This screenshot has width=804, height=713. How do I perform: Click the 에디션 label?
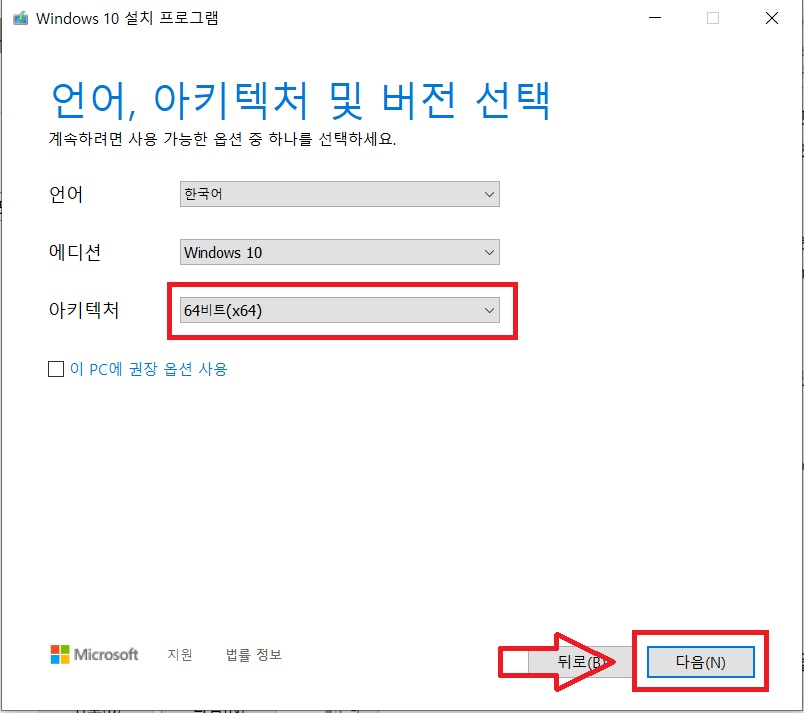[x=75, y=252]
